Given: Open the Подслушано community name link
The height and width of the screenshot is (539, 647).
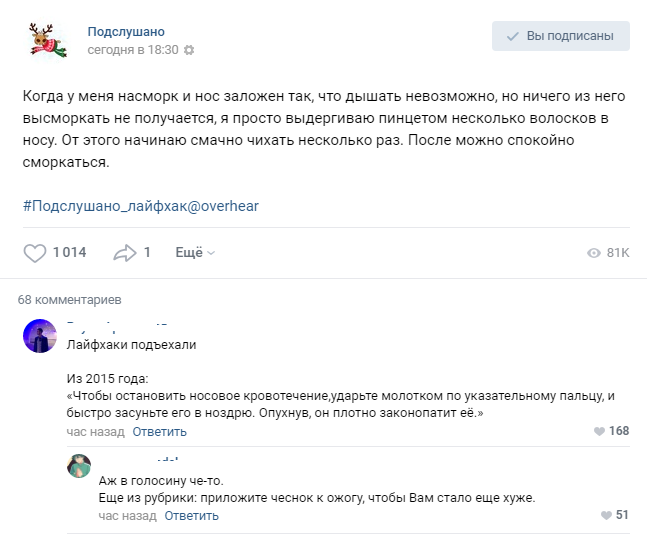Looking at the screenshot, I should (x=126, y=31).
